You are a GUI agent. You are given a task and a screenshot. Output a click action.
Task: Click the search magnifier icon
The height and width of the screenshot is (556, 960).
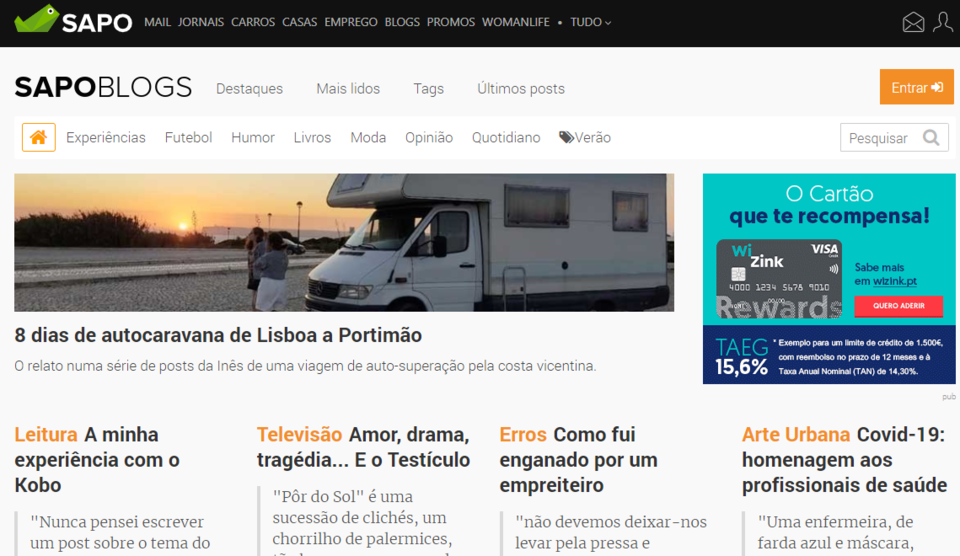click(x=931, y=138)
